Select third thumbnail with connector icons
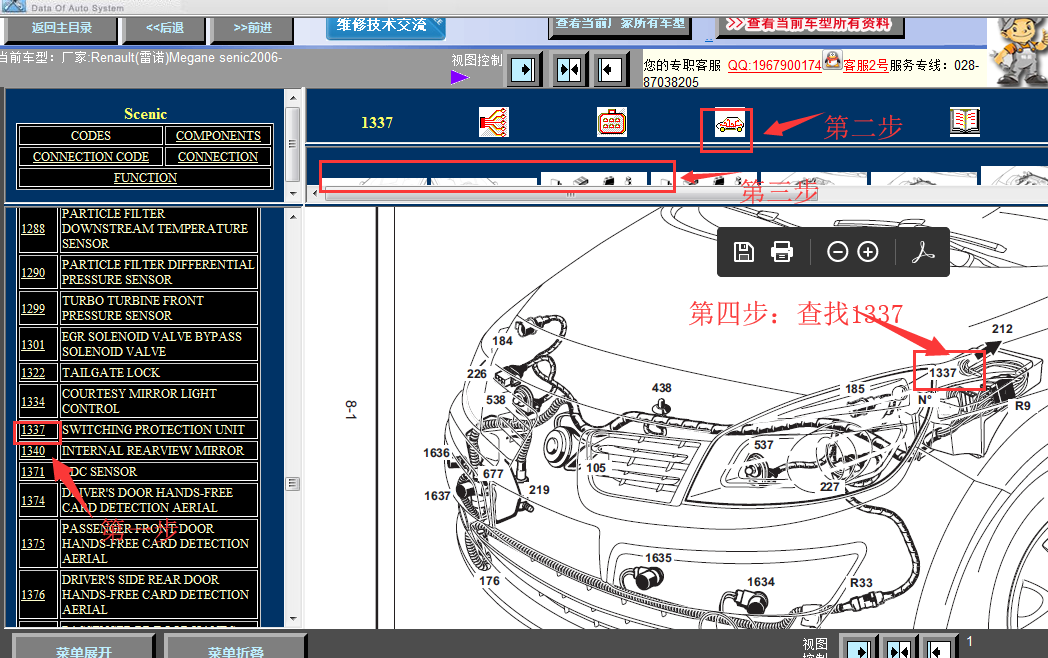The height and width of the screenshot is (658, 1048). (x=594, y=179)
